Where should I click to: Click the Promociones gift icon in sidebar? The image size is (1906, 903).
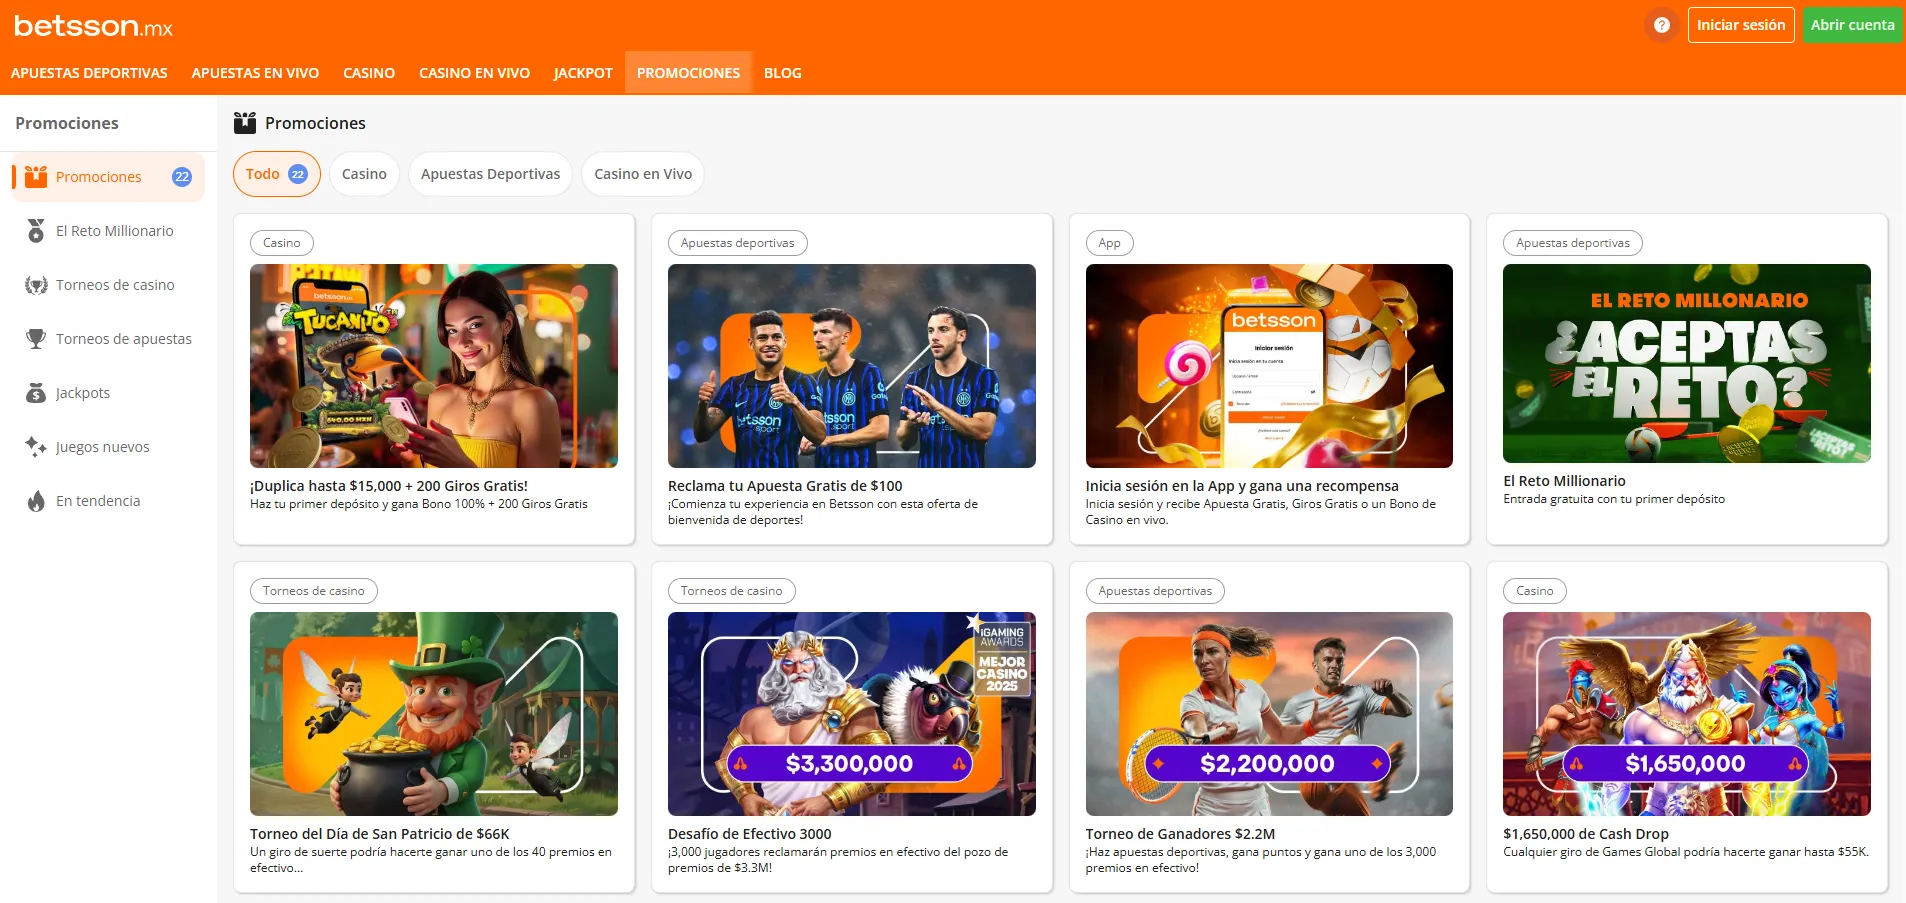click(x=36, y=177)
